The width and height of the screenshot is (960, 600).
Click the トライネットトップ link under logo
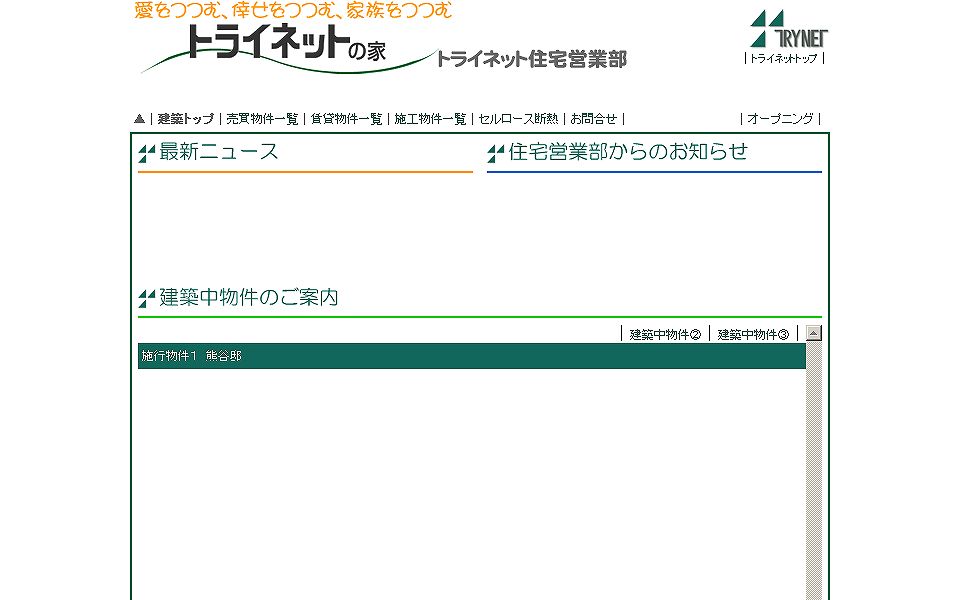pyautogui.click(x=783, y=58)
